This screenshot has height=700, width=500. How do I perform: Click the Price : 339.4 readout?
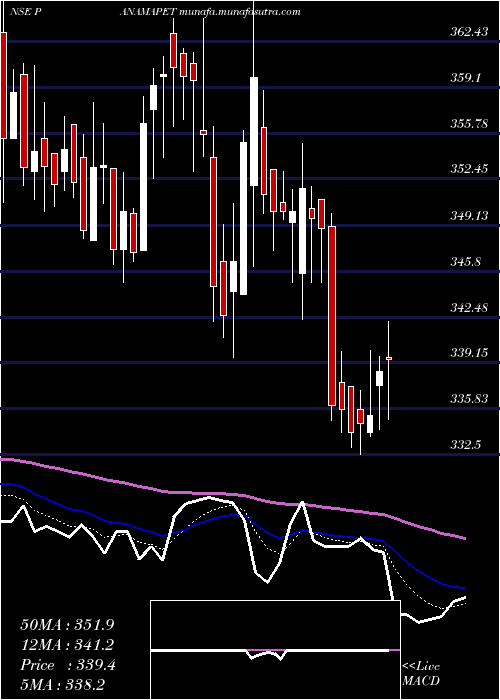coord(68,665)
